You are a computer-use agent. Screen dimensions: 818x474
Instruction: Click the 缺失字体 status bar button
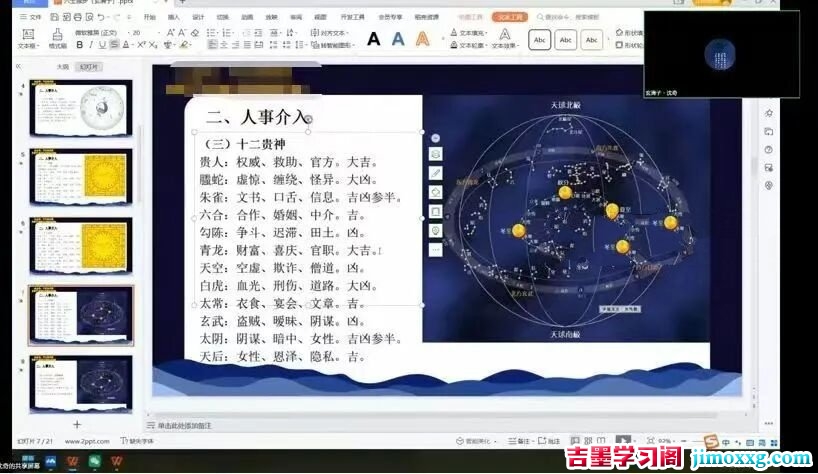click(137, 441)
